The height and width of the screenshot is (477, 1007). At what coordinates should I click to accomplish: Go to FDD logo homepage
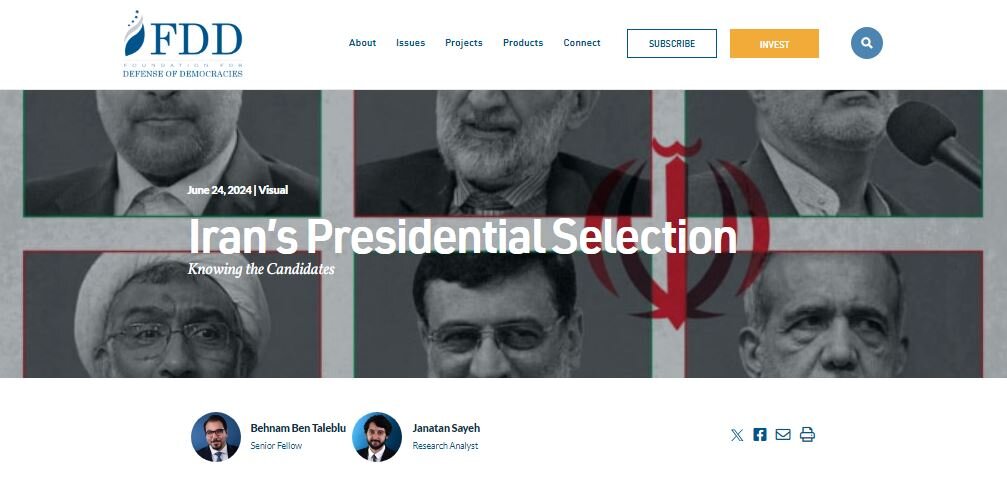[x=183, y=44]
